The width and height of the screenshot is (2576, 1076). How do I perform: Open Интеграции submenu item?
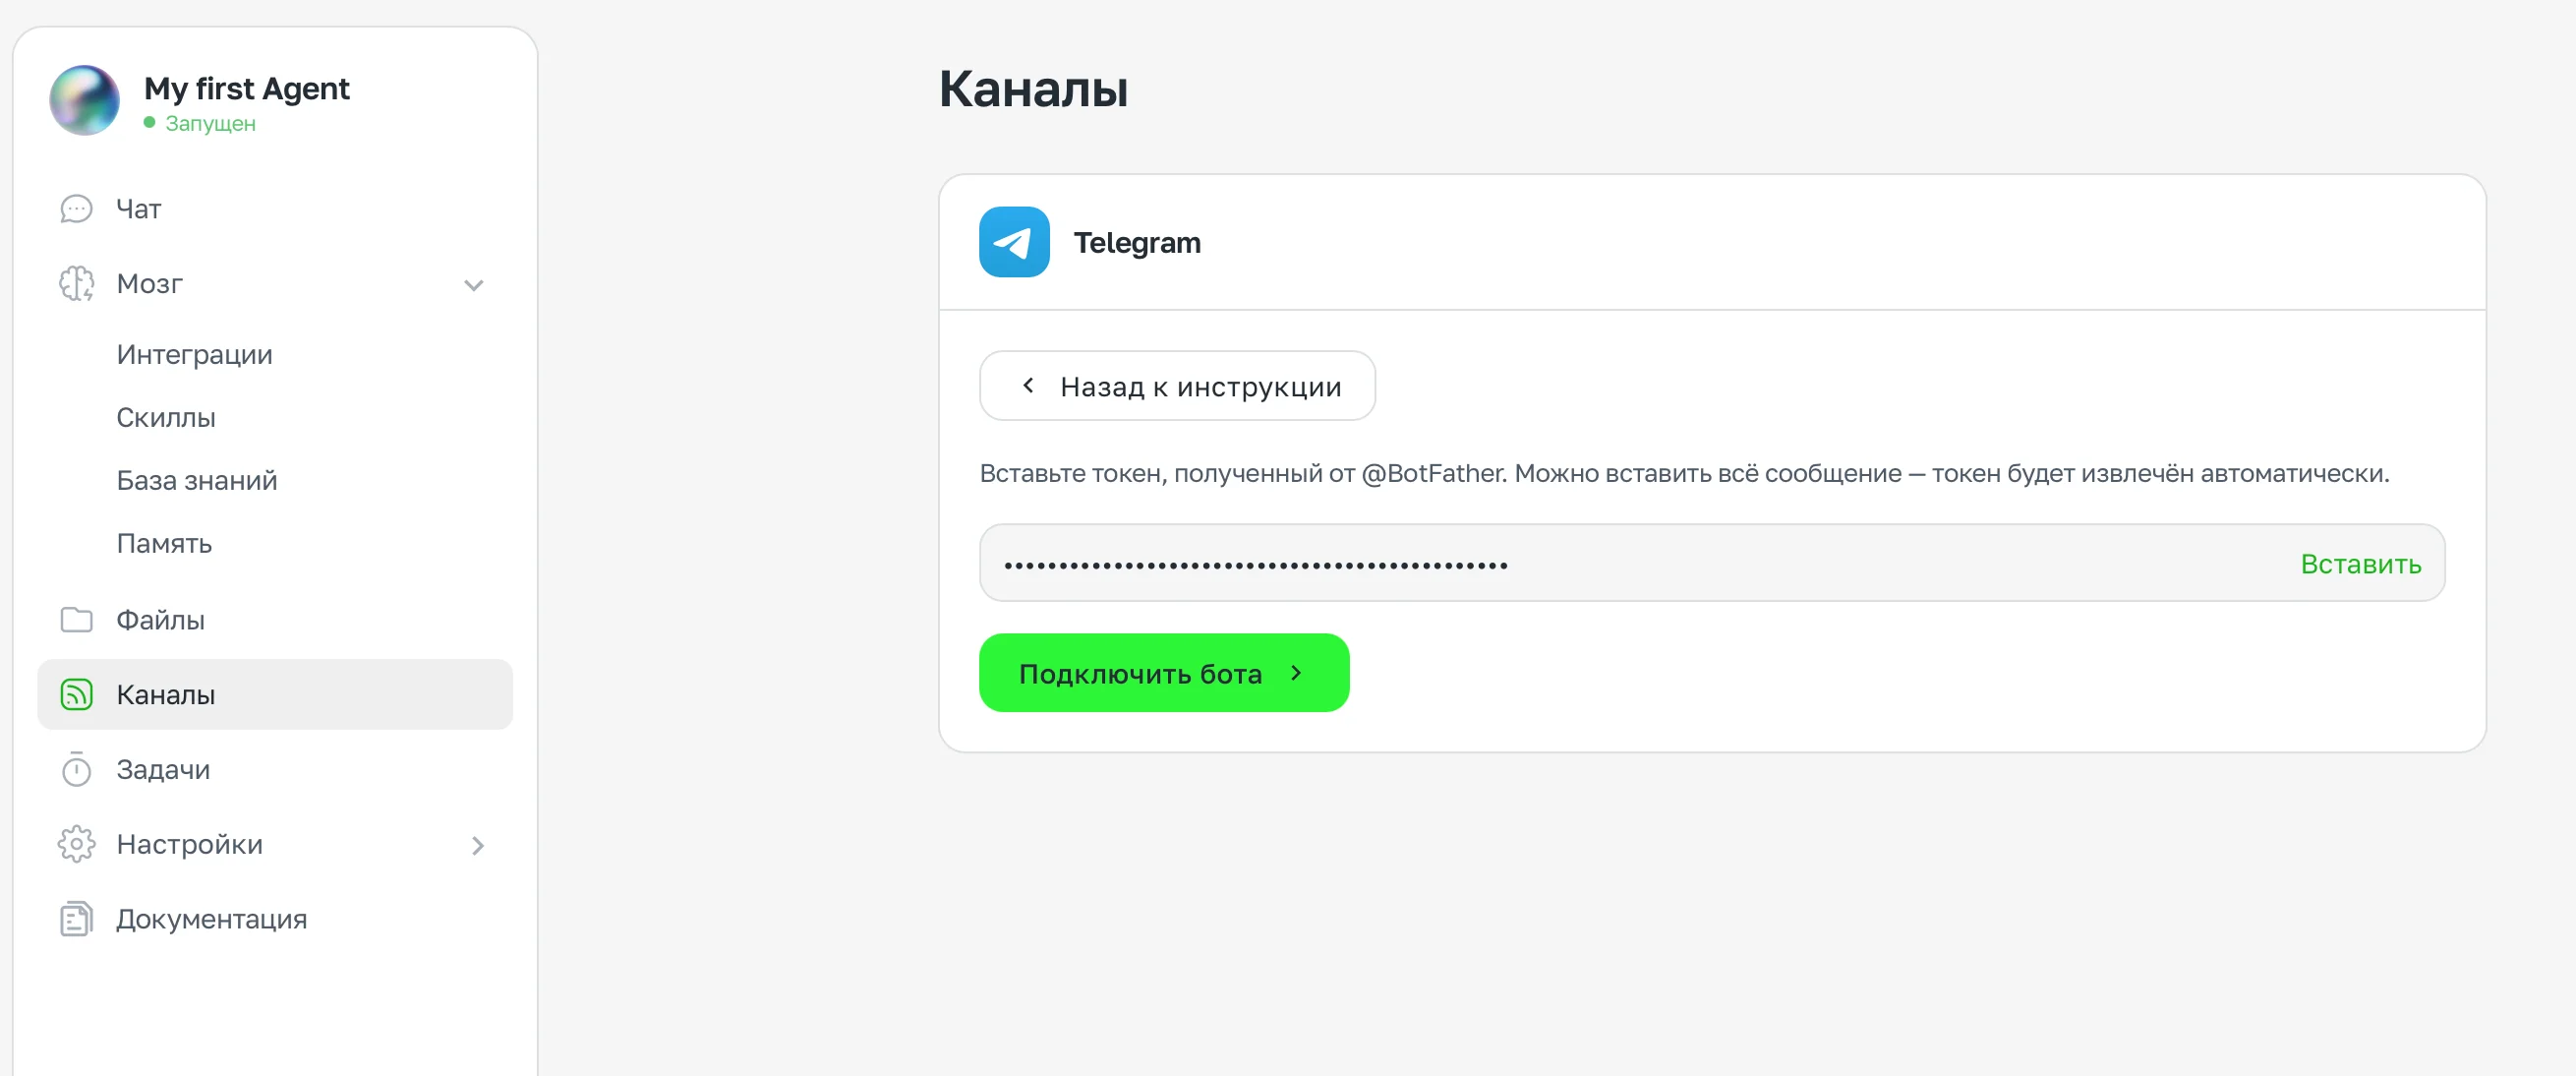coord(194,354)
